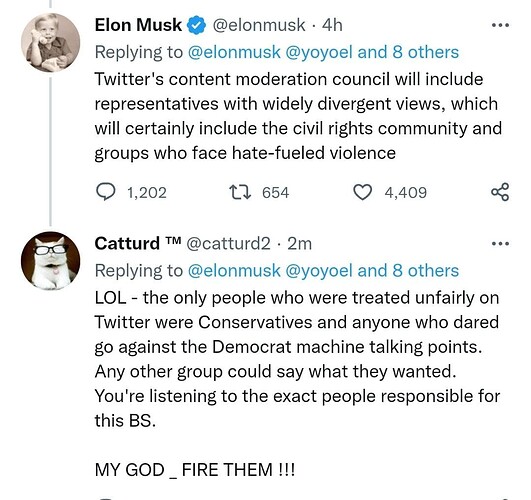This screenshot has height=500, width=531.
Task: Open Elon Musk display name profile link
Action: pyautogui.click(x=138, y=25)
